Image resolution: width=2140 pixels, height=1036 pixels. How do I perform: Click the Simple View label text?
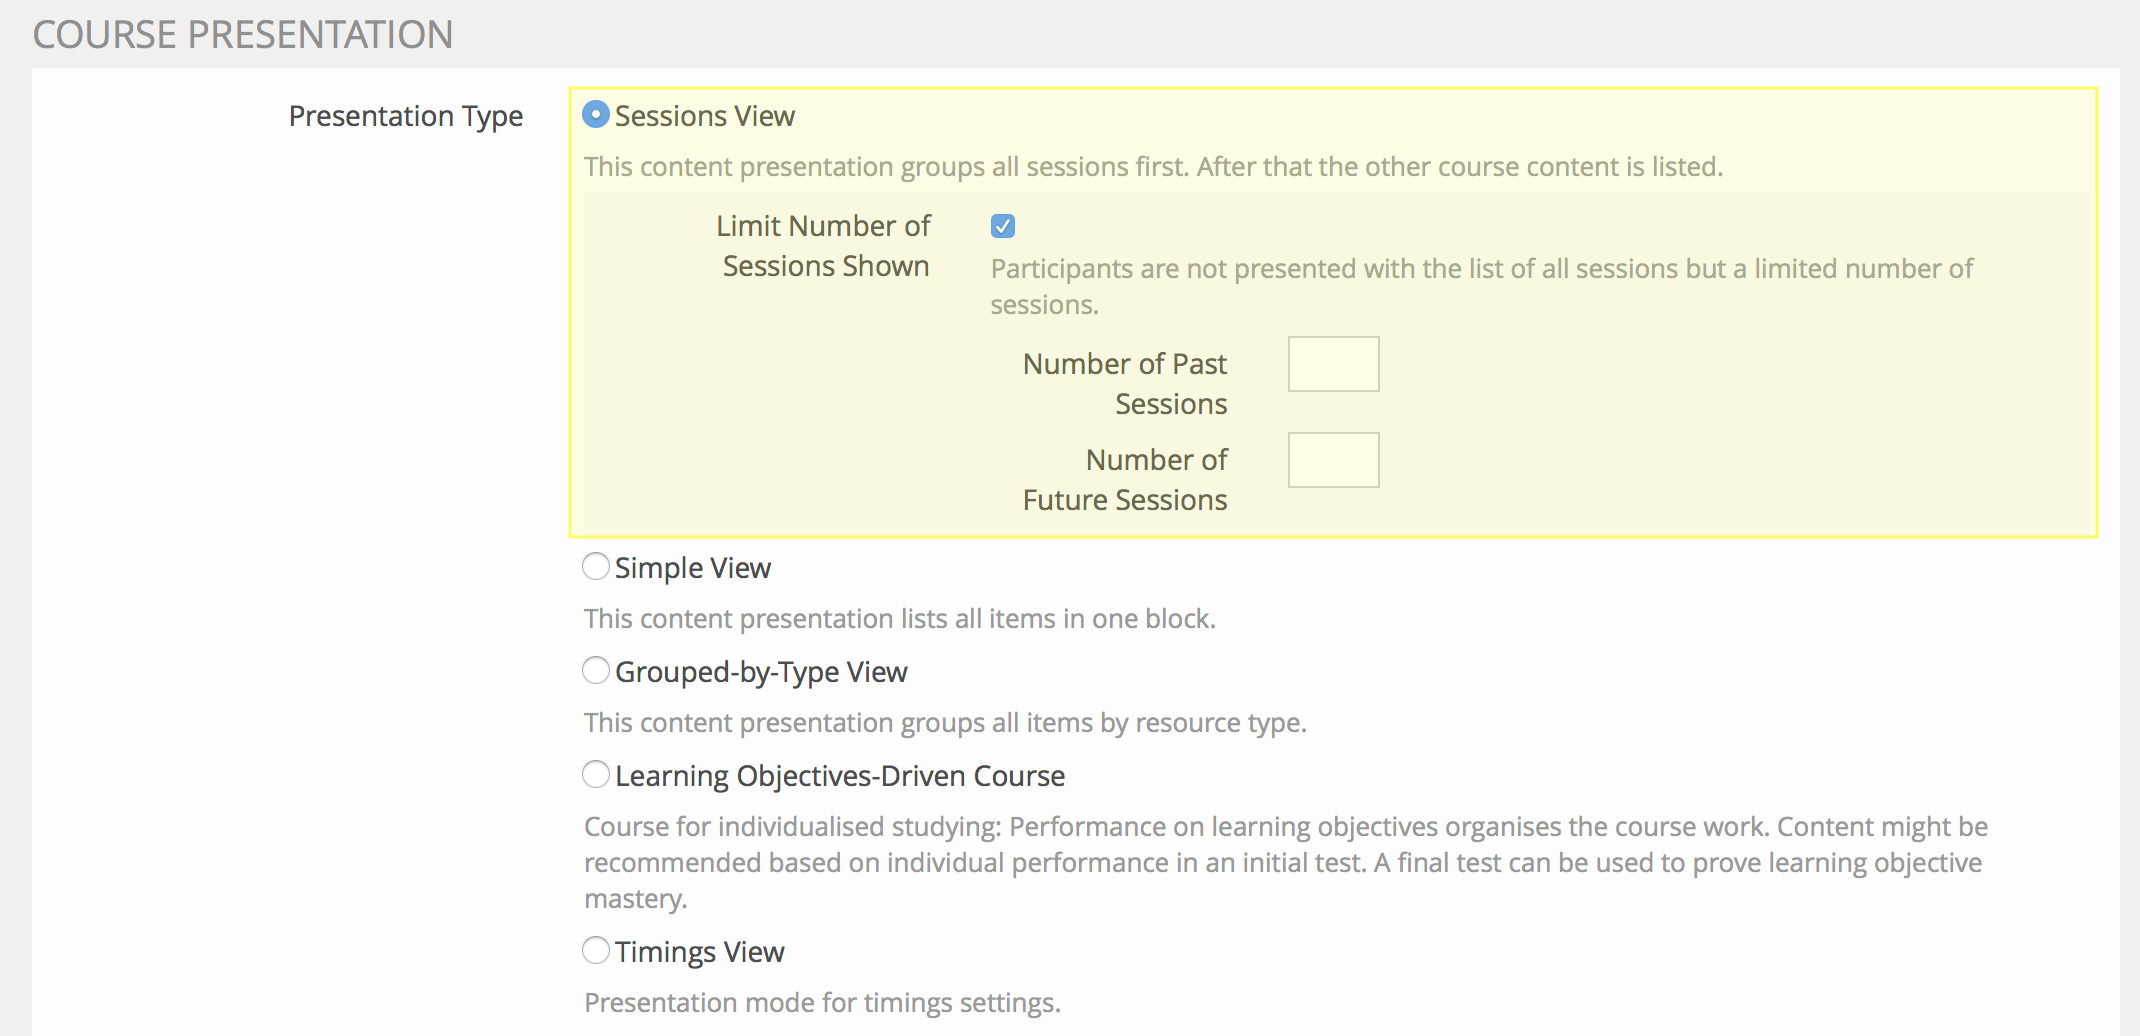(x=692, y=568)
